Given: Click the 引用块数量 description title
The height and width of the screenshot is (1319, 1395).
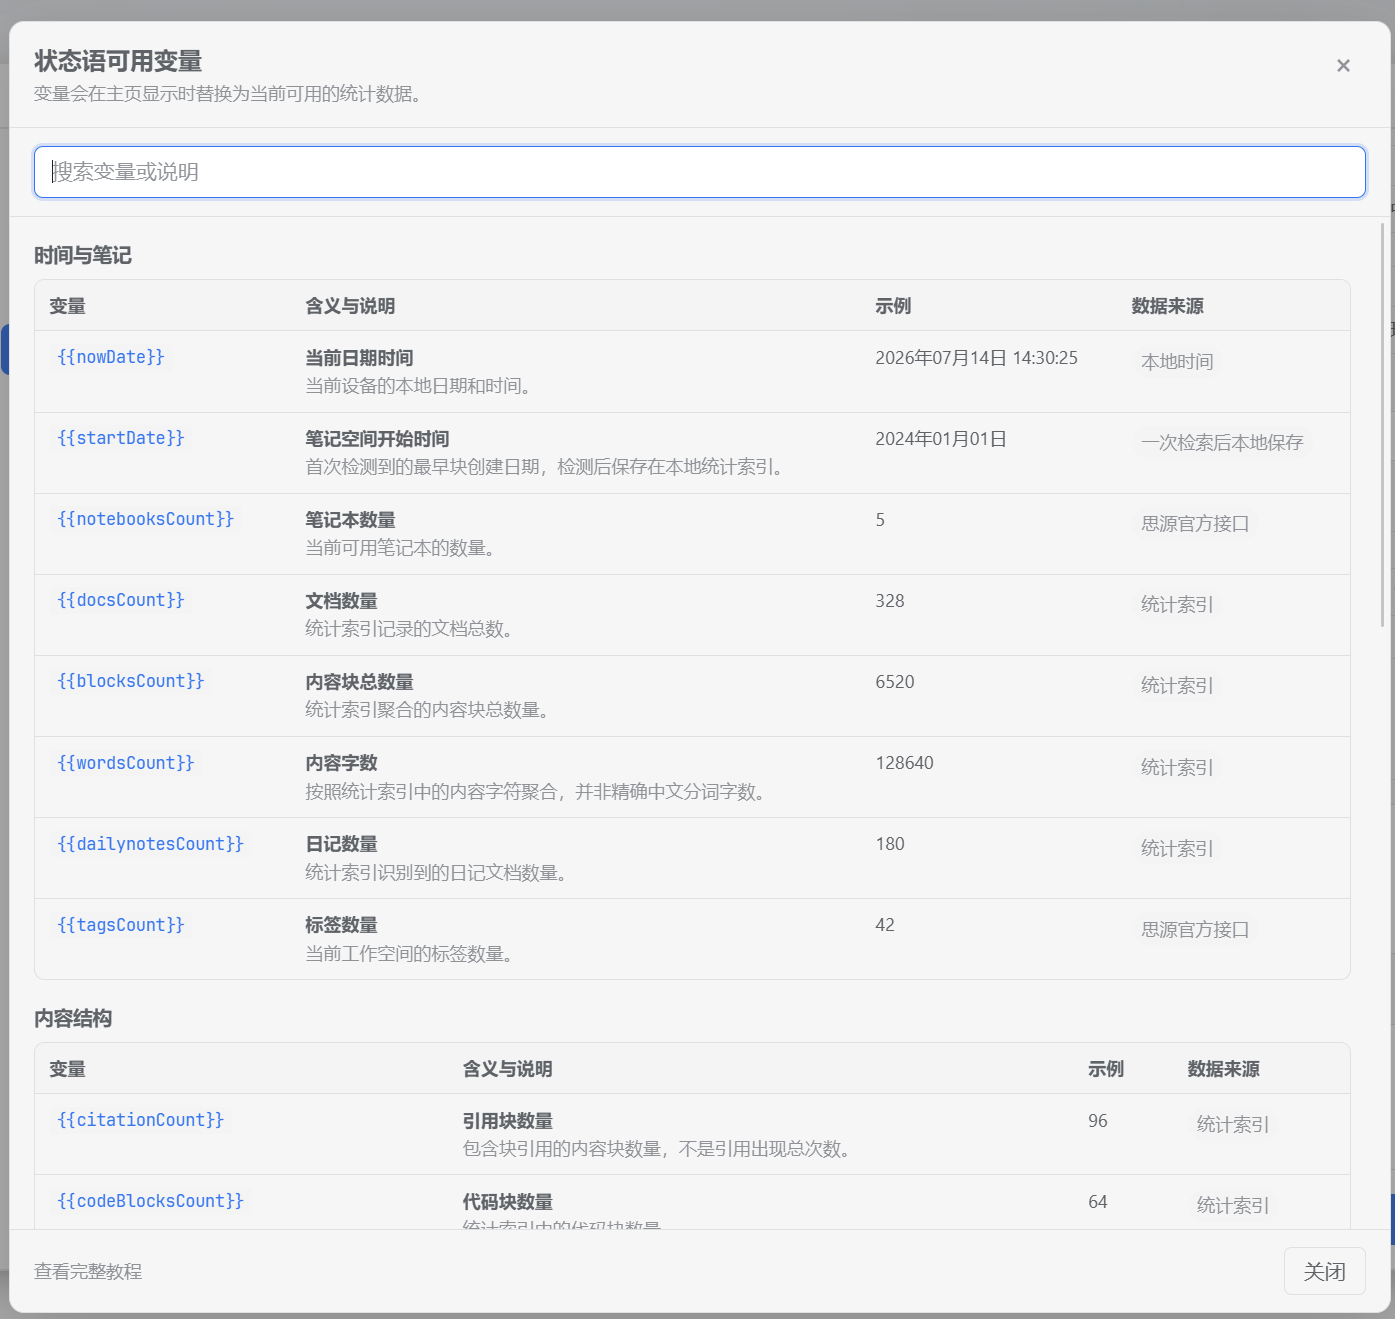Looking at the screenshot, I should point(507,1121).
